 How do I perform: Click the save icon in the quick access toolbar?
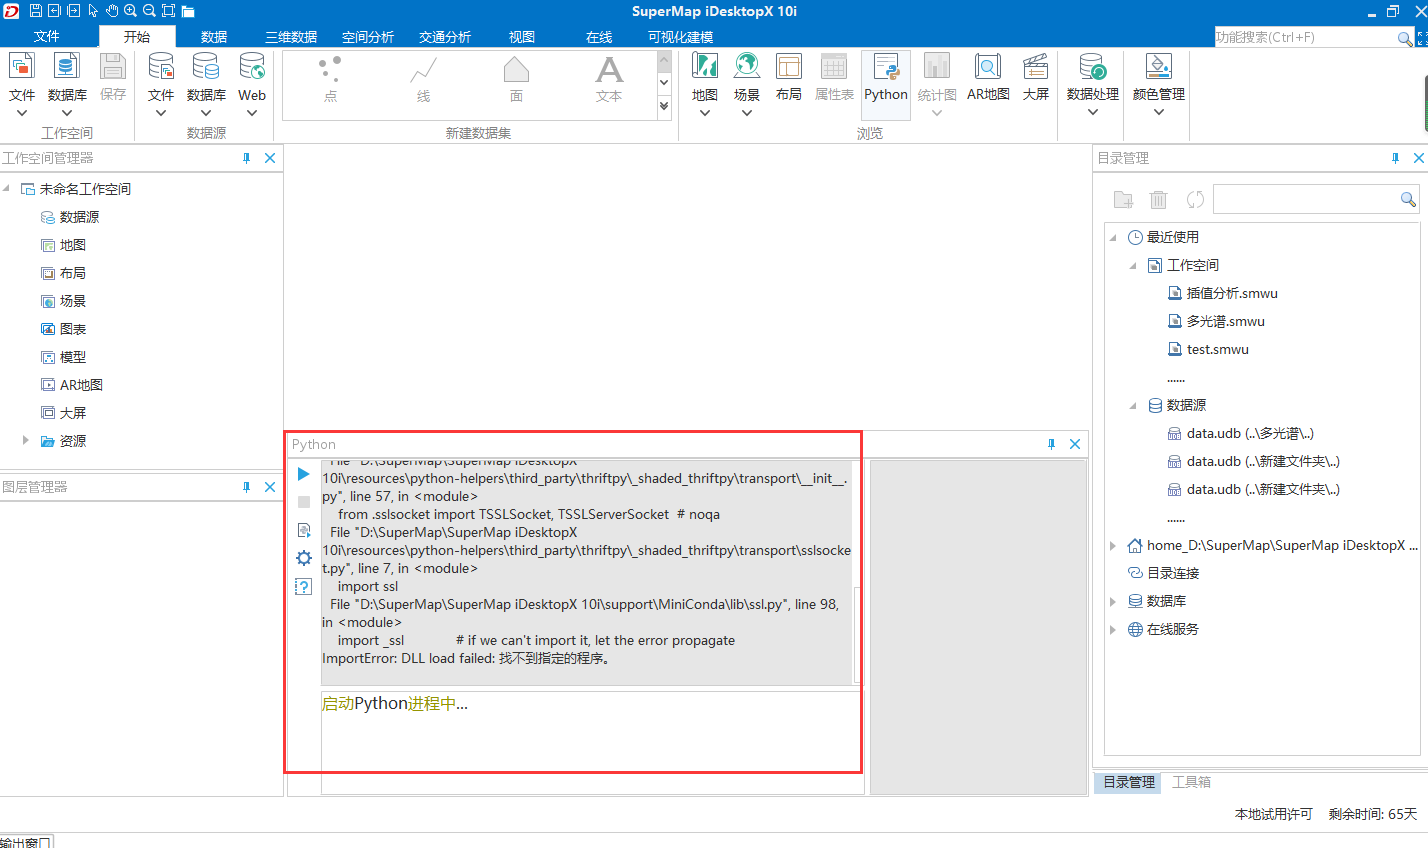coord(36,11)
